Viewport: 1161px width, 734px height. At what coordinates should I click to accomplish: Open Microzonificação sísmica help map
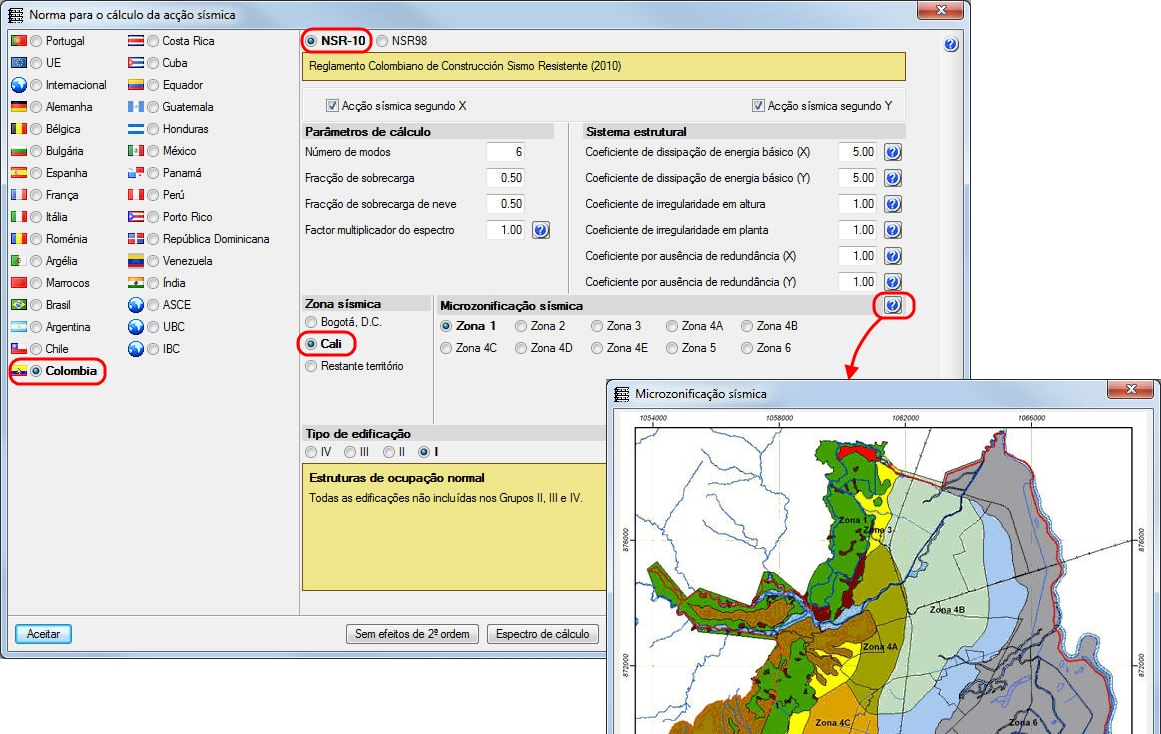pyautogui.click(x=893, y=305)
